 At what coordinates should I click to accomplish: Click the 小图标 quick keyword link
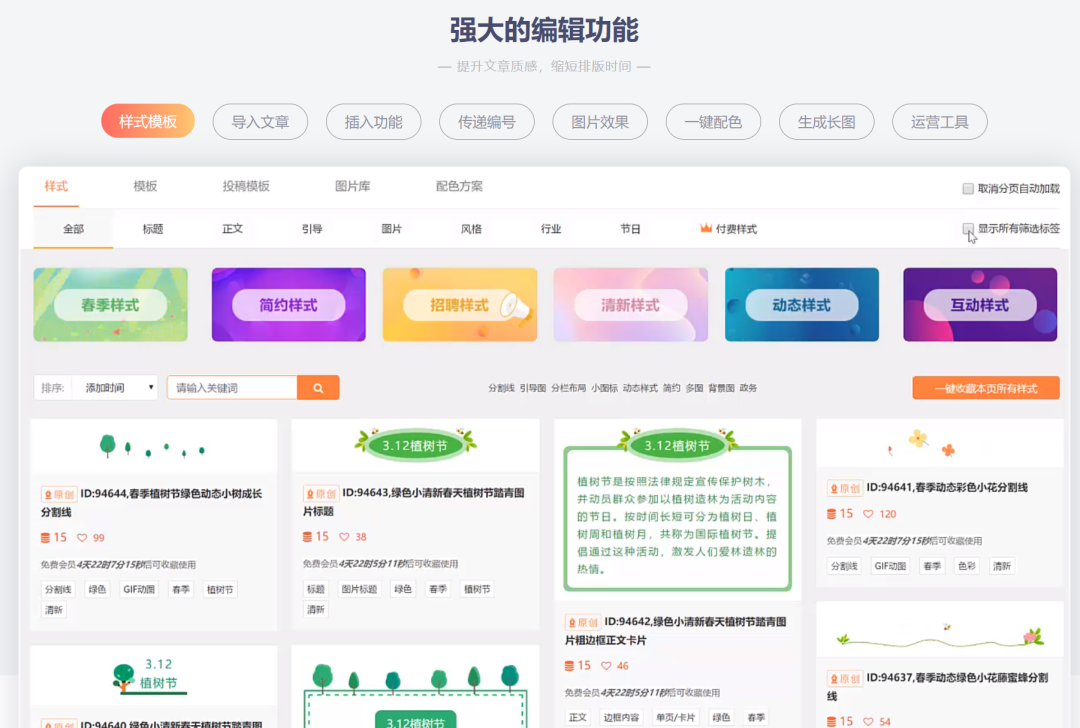(604, 388)
